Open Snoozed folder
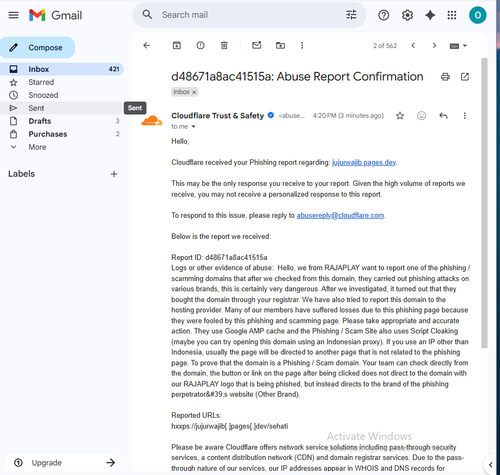500x475 pixels. click(x=62, y=95)
